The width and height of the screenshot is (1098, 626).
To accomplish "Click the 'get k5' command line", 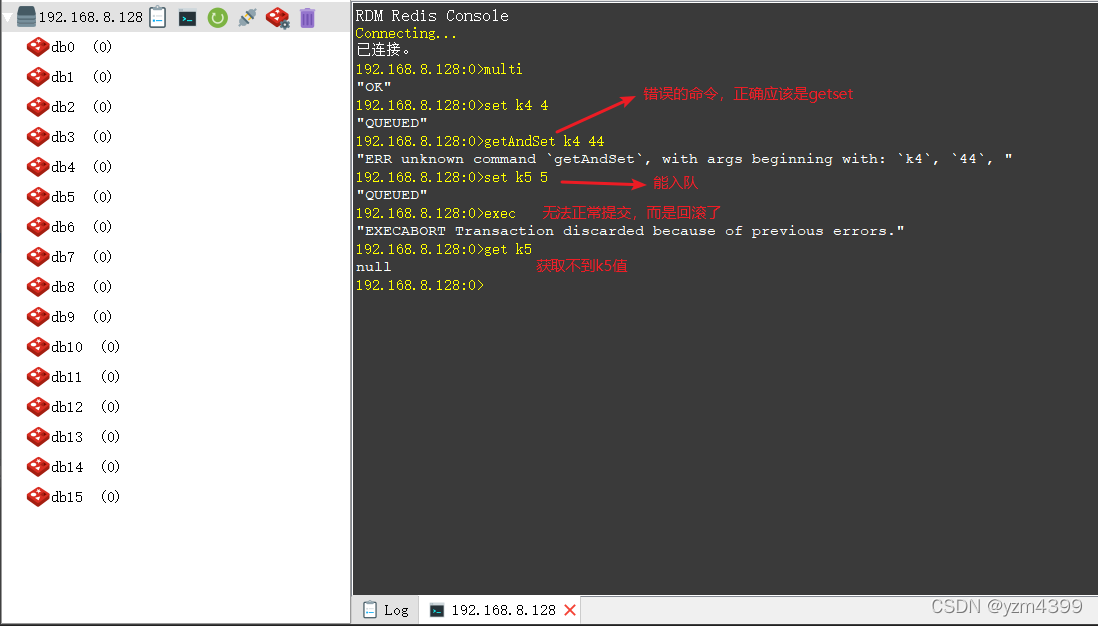I will point(444,249).
